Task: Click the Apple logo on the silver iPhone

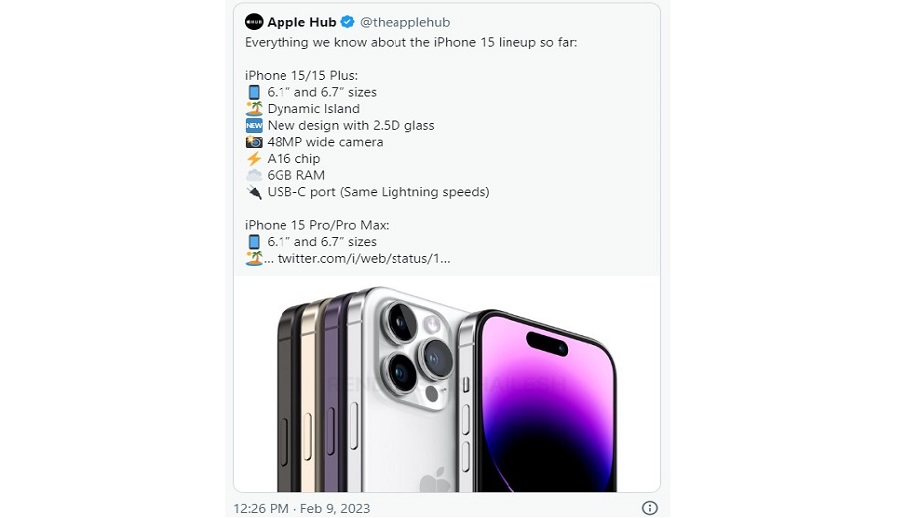Action: tap(436, 480)
